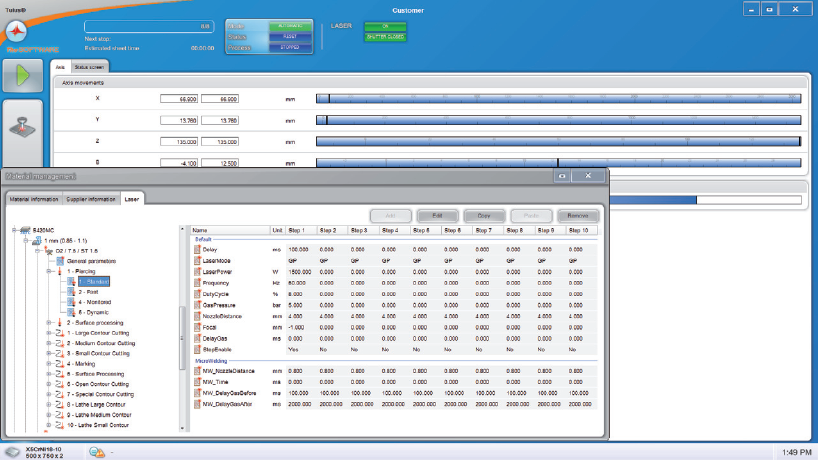The width and height of the screenshot is (818, 460).
Task: Collapse the 1 - Piercing tree node
Action: [x=49, y=271]
